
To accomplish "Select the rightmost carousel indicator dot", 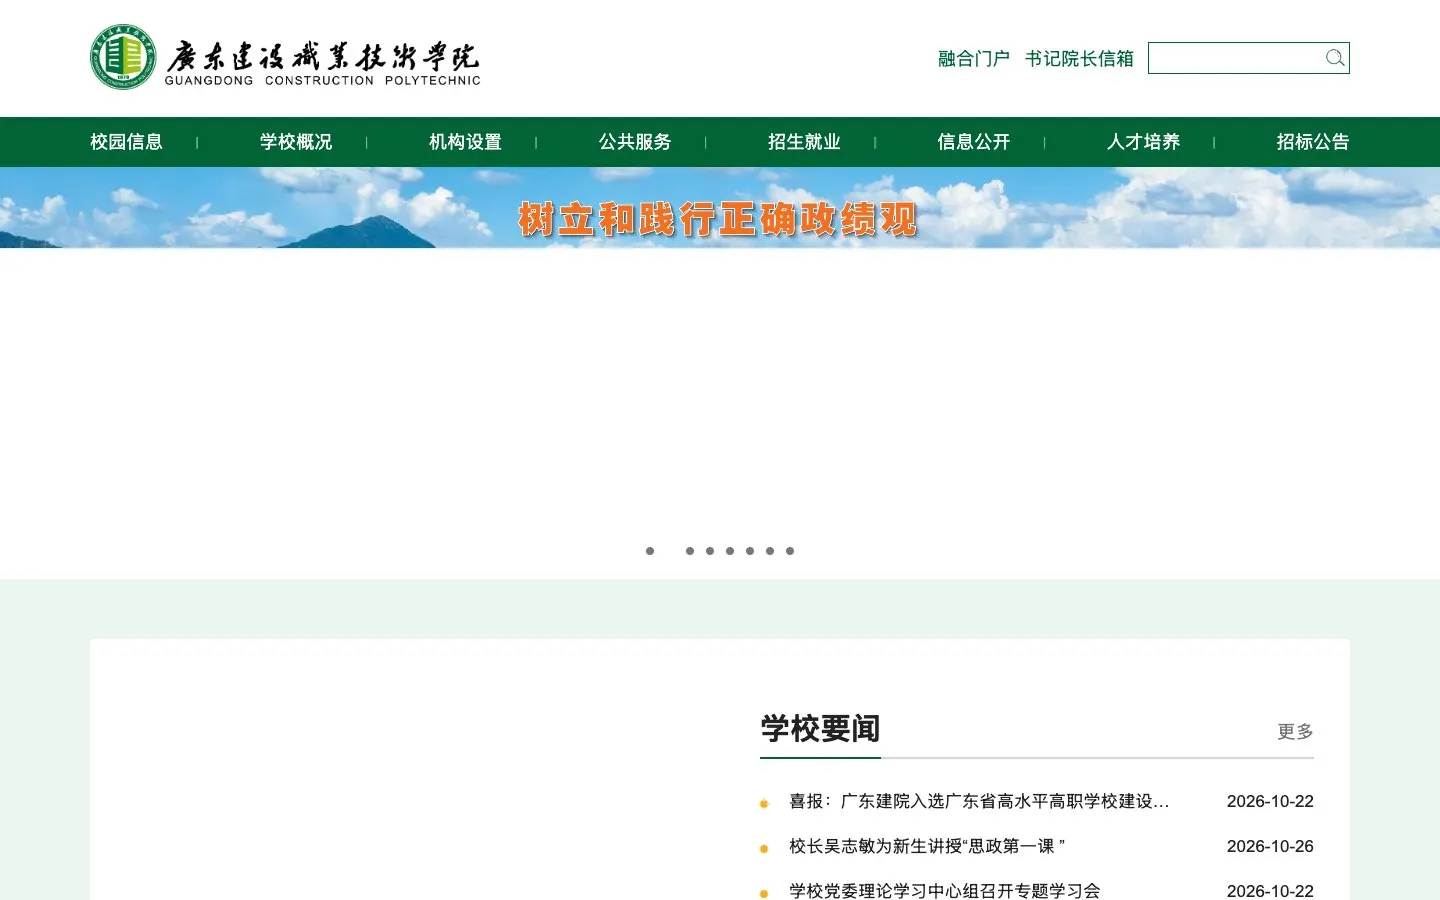I will 790,551.
